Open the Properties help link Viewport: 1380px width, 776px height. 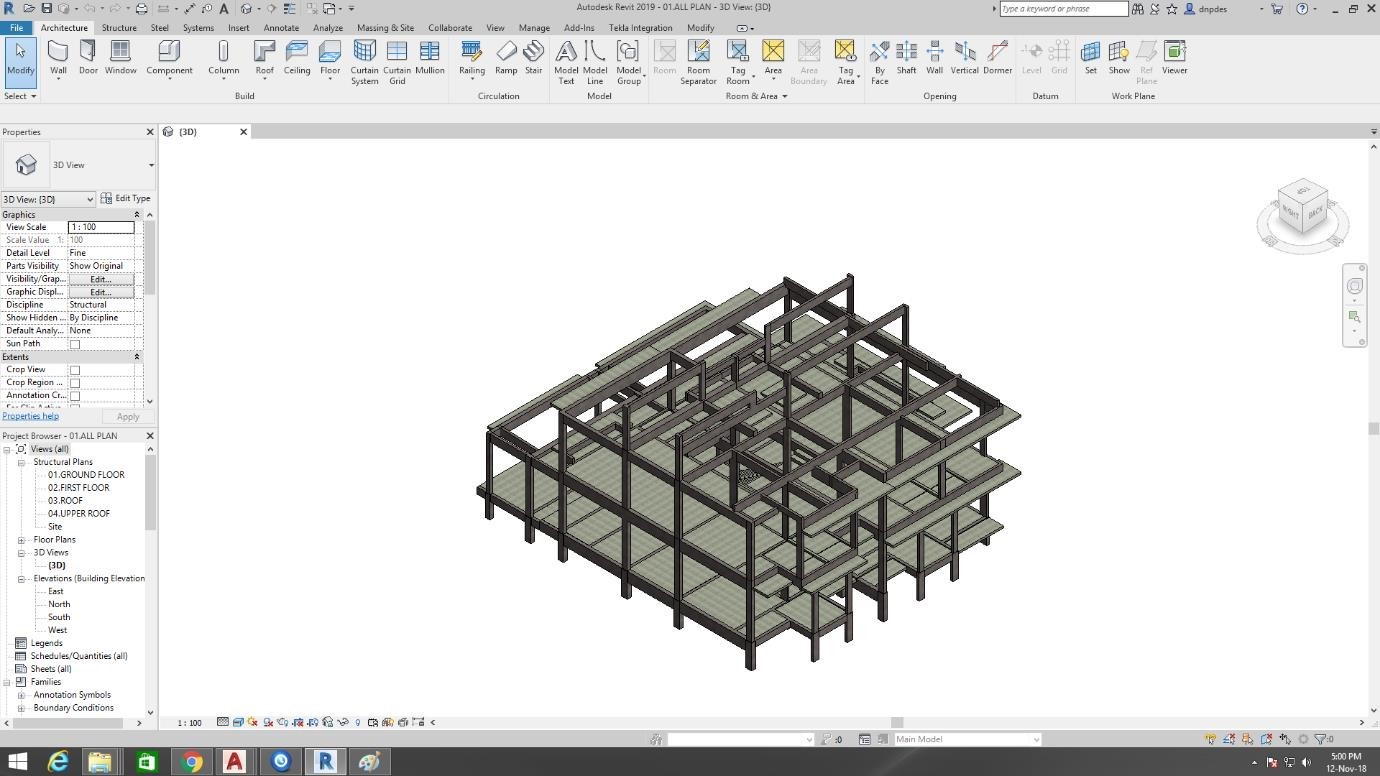(x=30, y=416)
